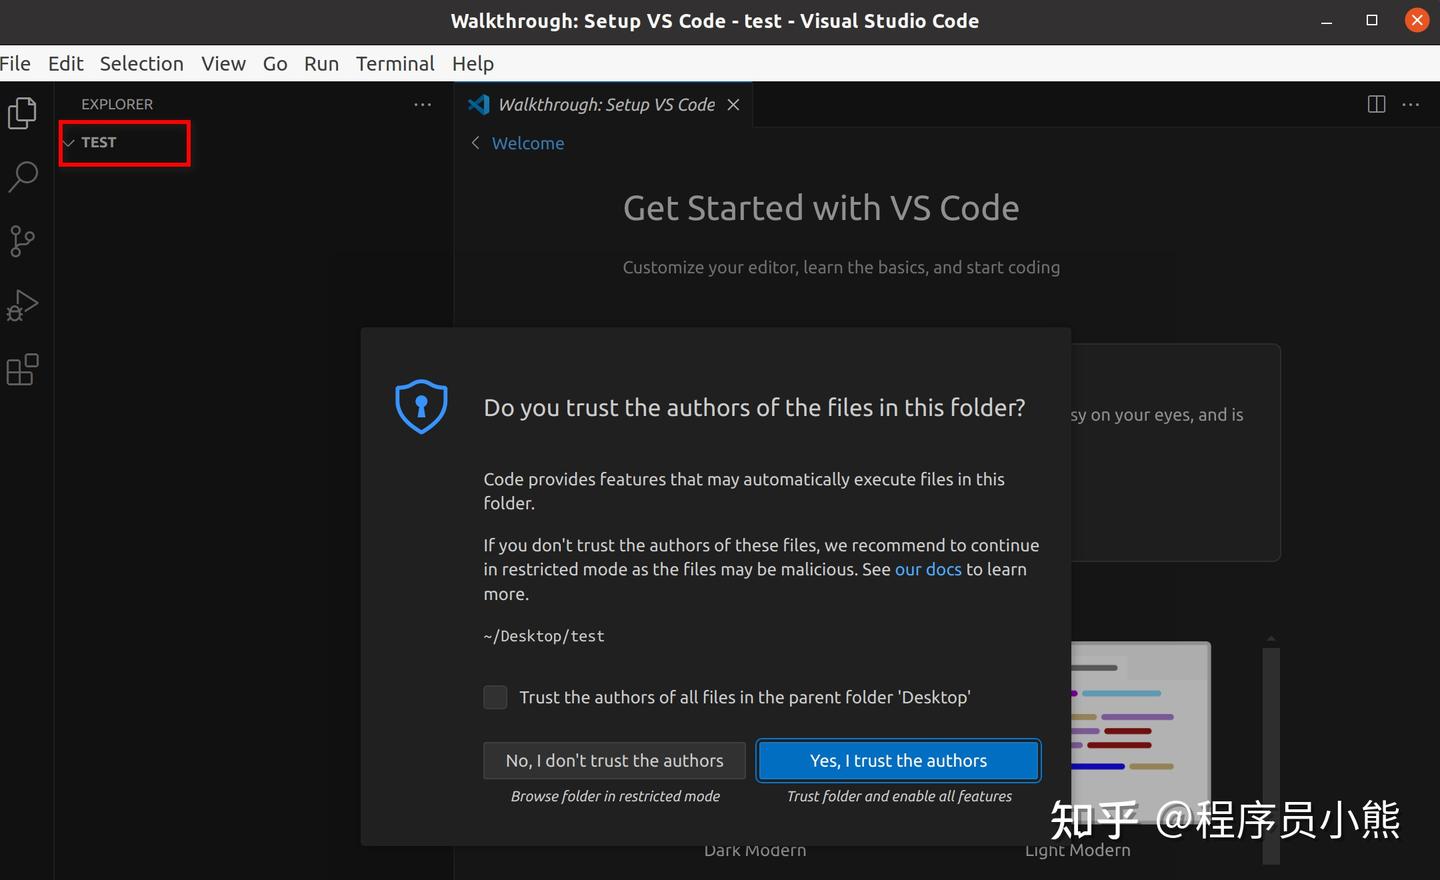1440x880 pixels.
Task: Open the View menu
Action: pos(223,64)
